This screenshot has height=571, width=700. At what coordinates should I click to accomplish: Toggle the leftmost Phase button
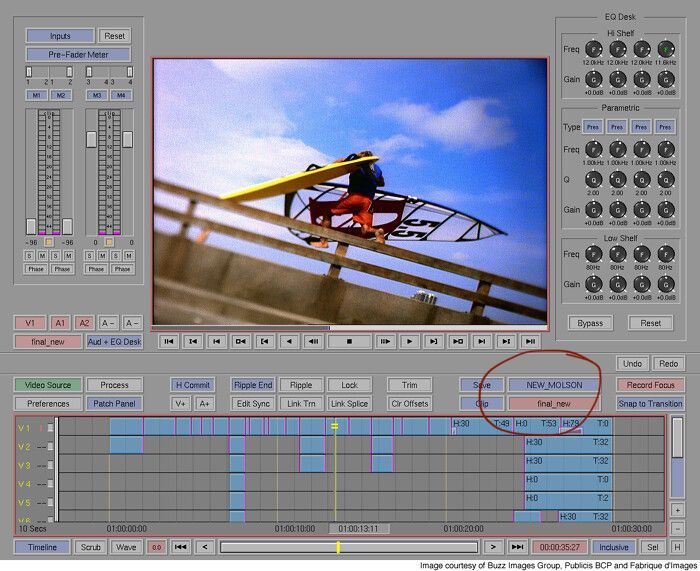pos(36,269)
